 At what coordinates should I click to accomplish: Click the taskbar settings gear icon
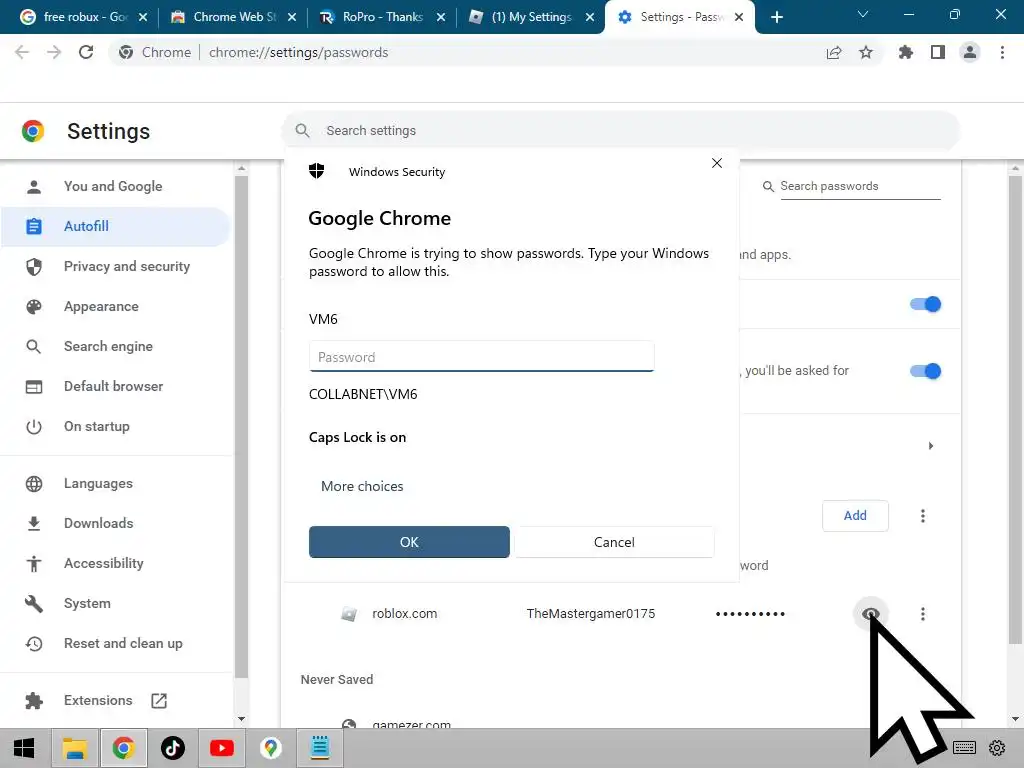[x=997, y=748]
